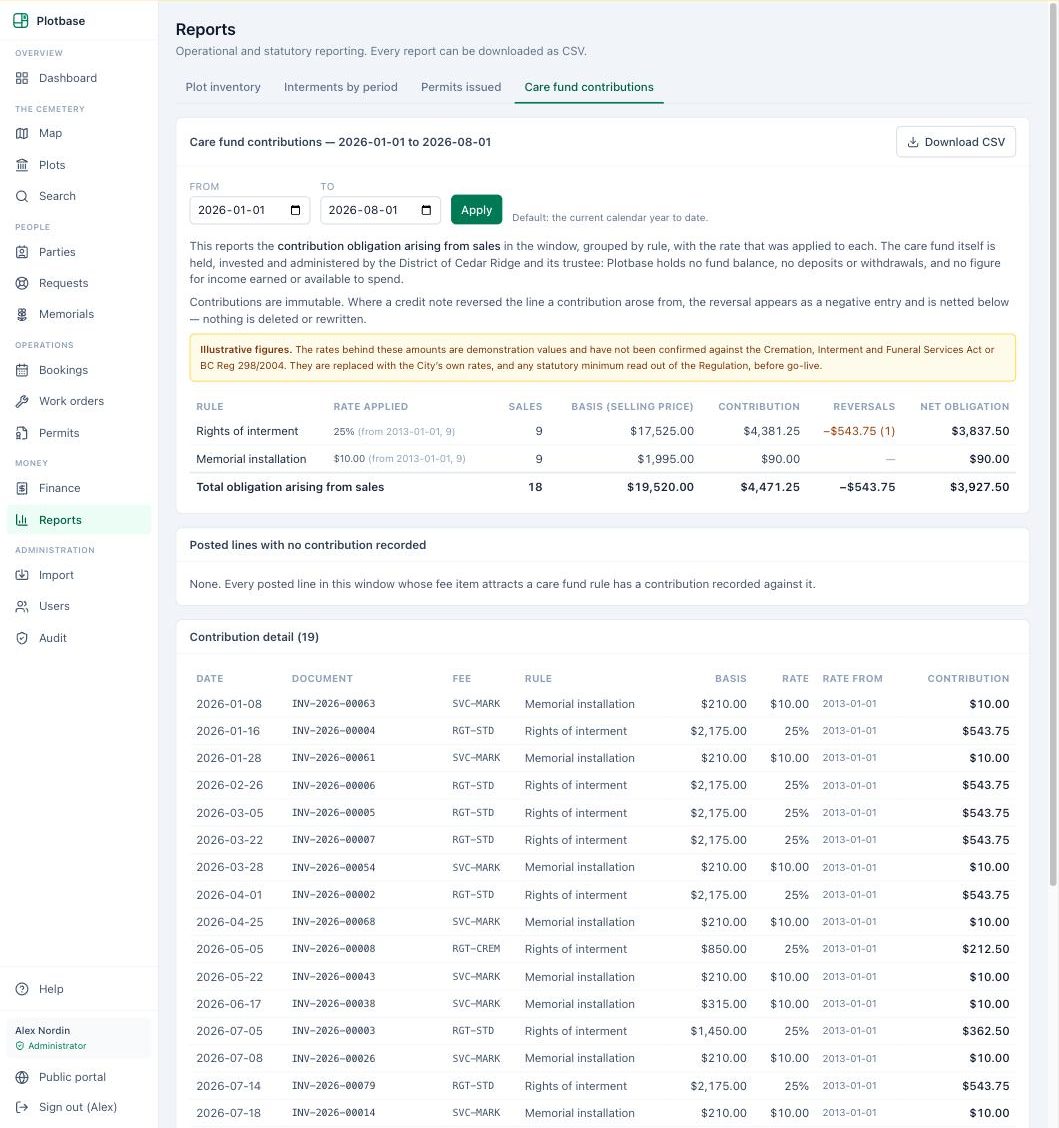The width and height of the screenshot is (1059, 1128).
Task: Click the Alex Nordin user name
Action: [x=42, y=1030]
